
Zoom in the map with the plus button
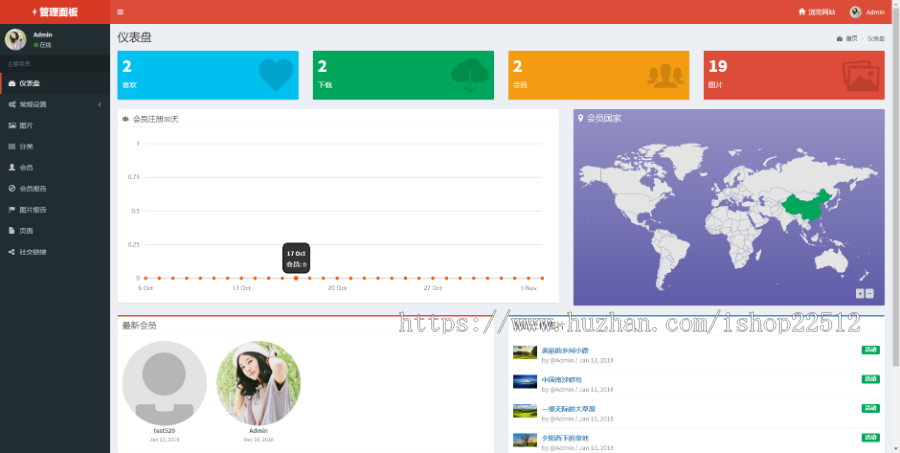pos(860,293)
